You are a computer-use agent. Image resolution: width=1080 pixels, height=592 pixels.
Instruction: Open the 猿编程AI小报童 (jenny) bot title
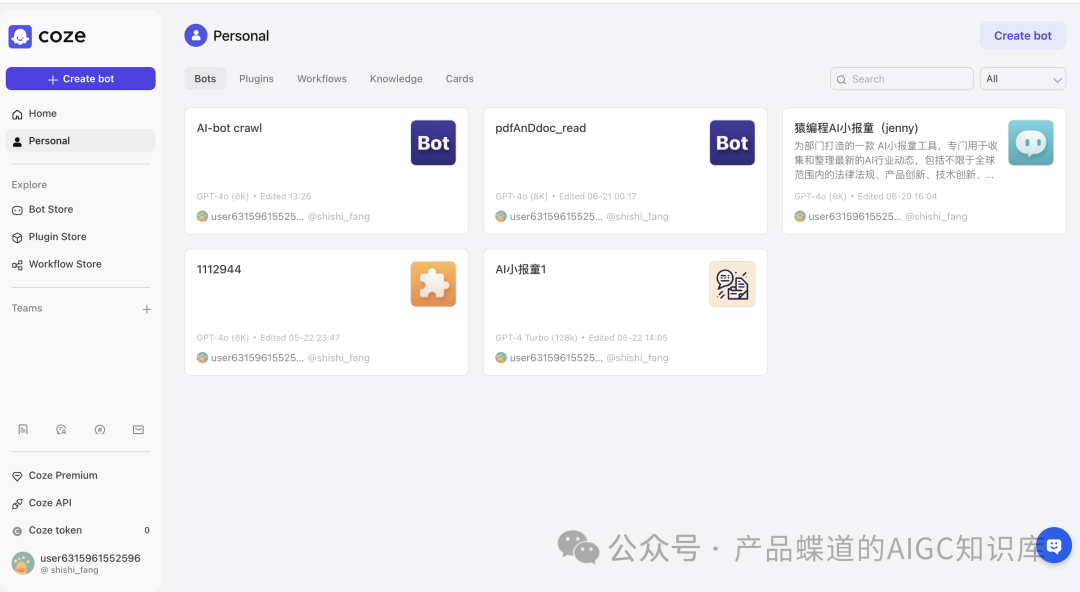856,128
